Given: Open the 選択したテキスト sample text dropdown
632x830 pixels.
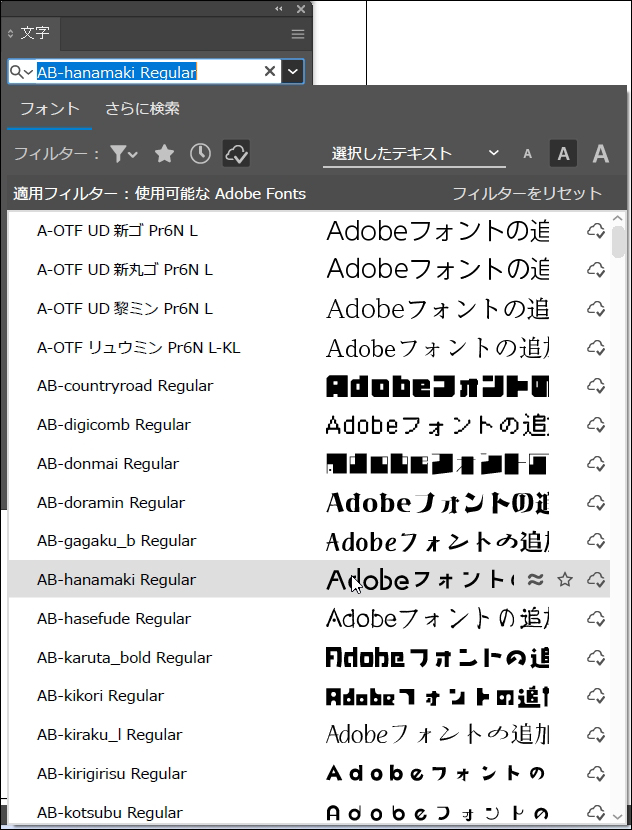Looking at the screenshot, I should tap(414, 154).
